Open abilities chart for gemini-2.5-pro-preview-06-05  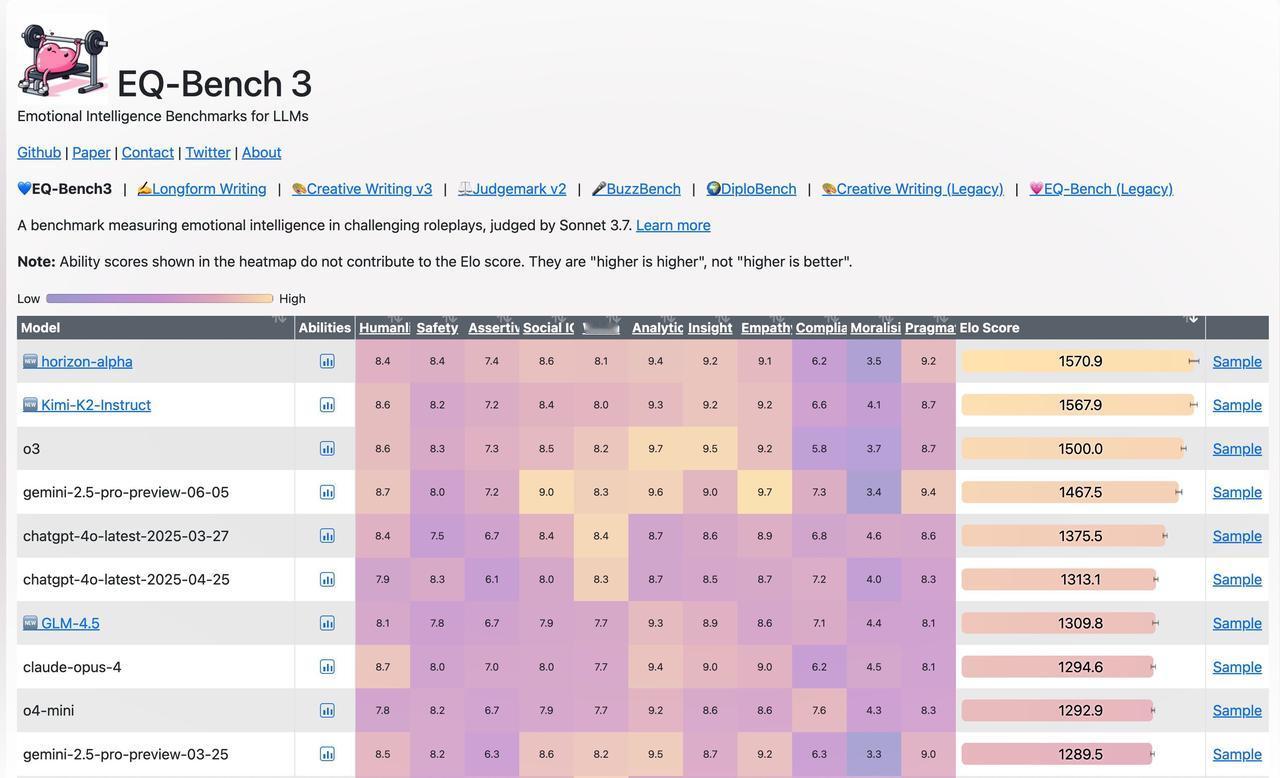point(327,492)
